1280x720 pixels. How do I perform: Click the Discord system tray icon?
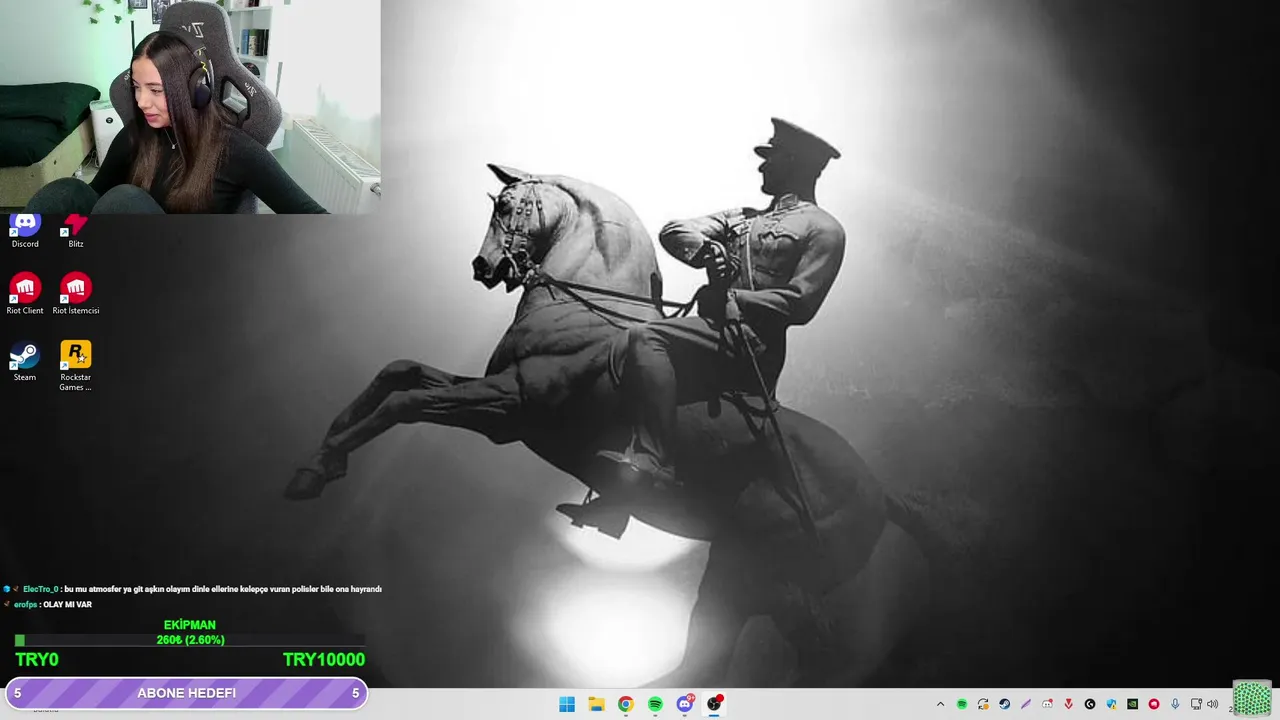[1047, 704]
